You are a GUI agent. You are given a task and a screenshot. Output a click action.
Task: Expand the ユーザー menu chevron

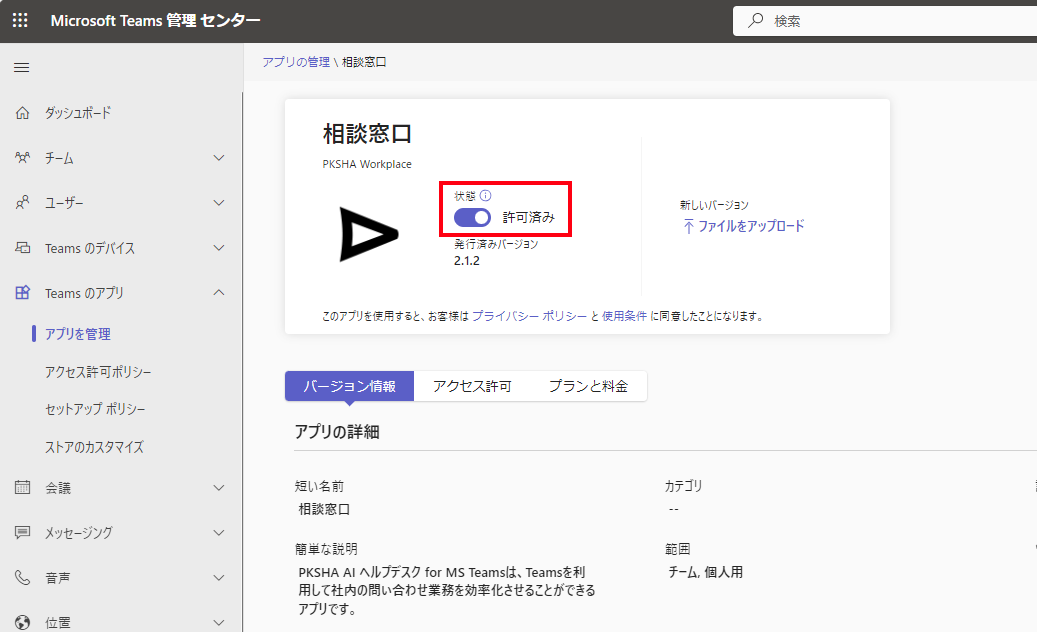click(x=219, y=203)
